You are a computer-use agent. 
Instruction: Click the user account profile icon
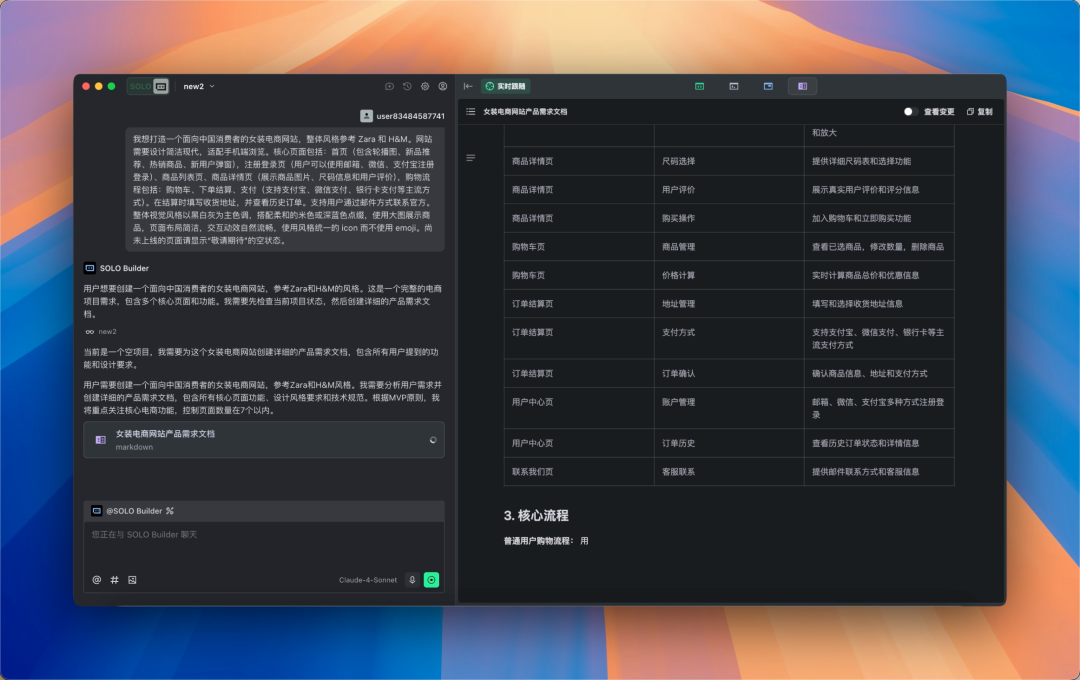pos(443,86)
